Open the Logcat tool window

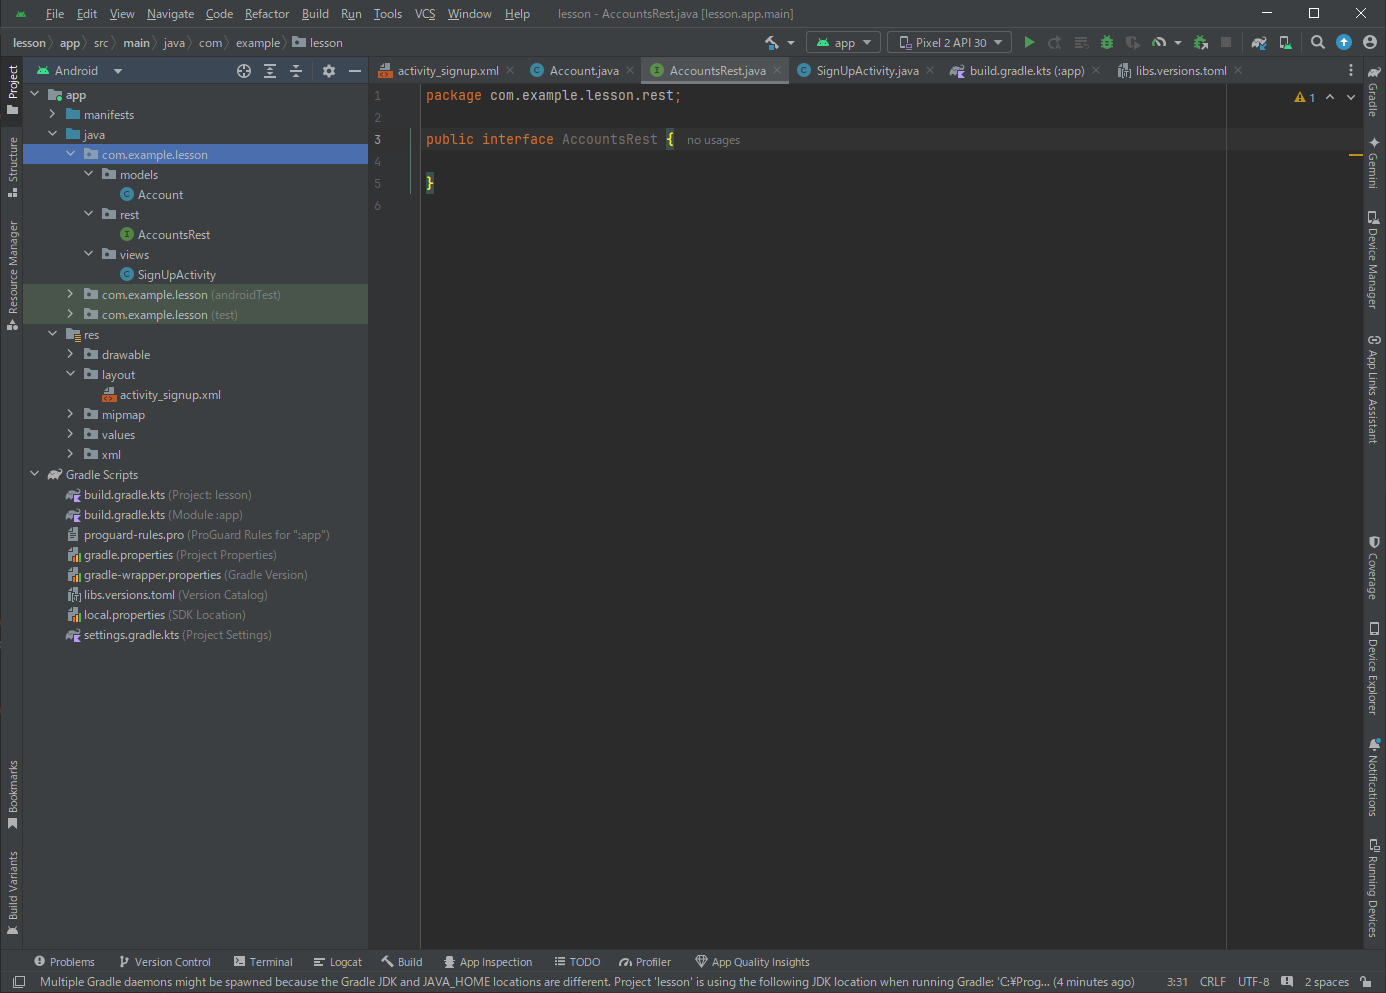337,962
